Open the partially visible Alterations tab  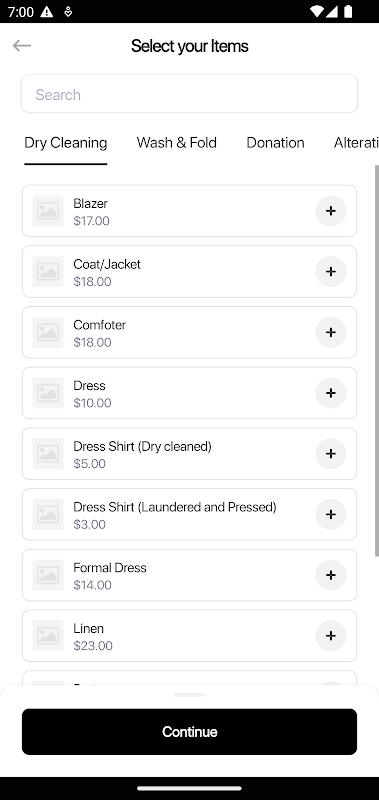click(x=356, y=143)
